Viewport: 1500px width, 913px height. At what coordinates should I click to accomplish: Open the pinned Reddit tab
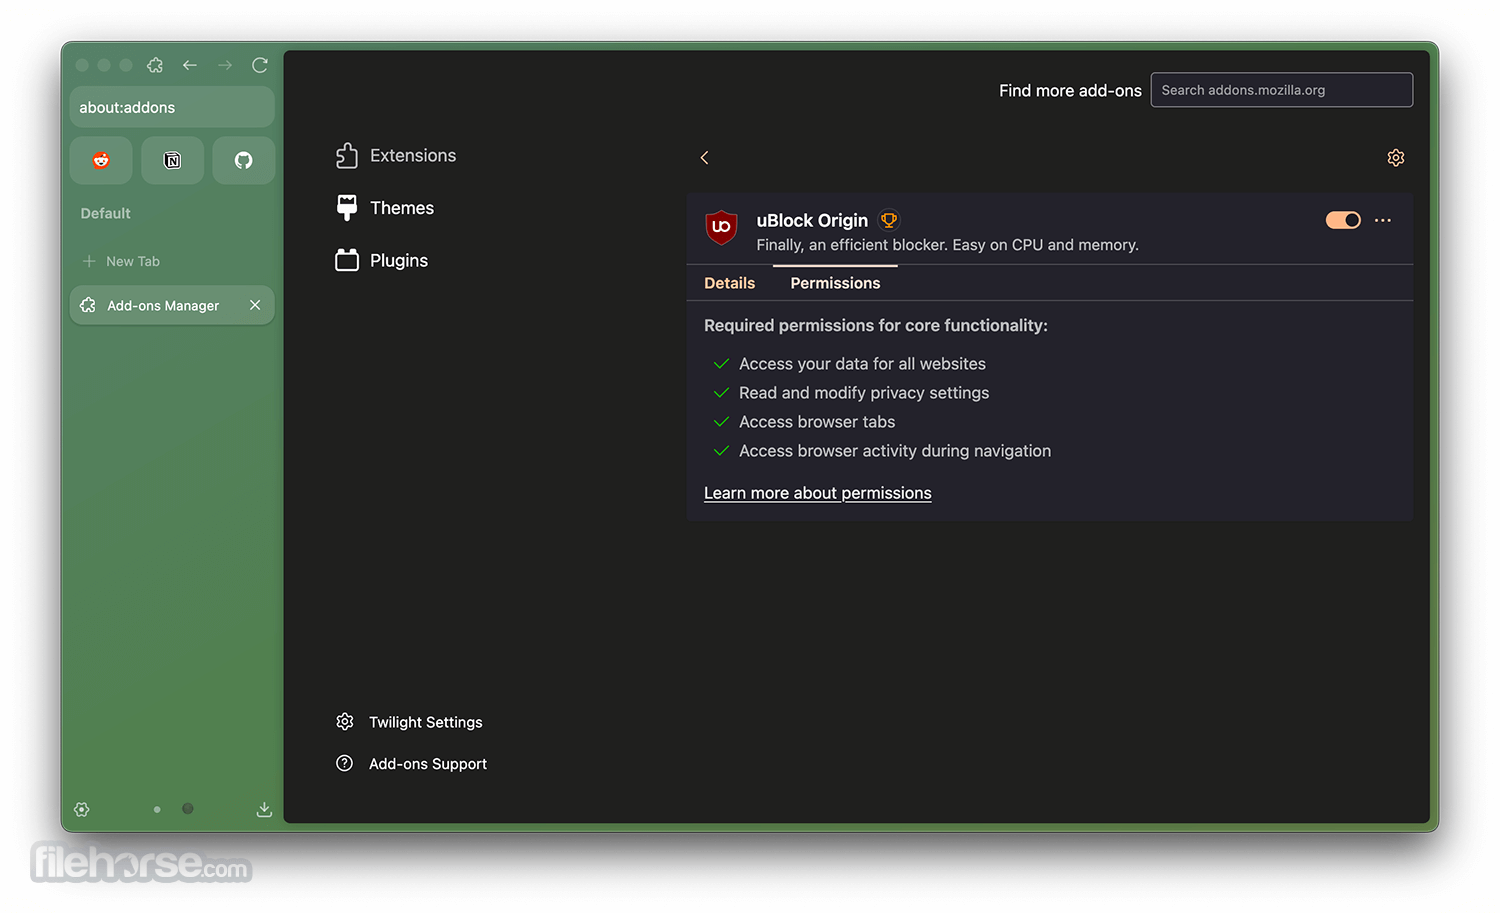click(101, 160)
